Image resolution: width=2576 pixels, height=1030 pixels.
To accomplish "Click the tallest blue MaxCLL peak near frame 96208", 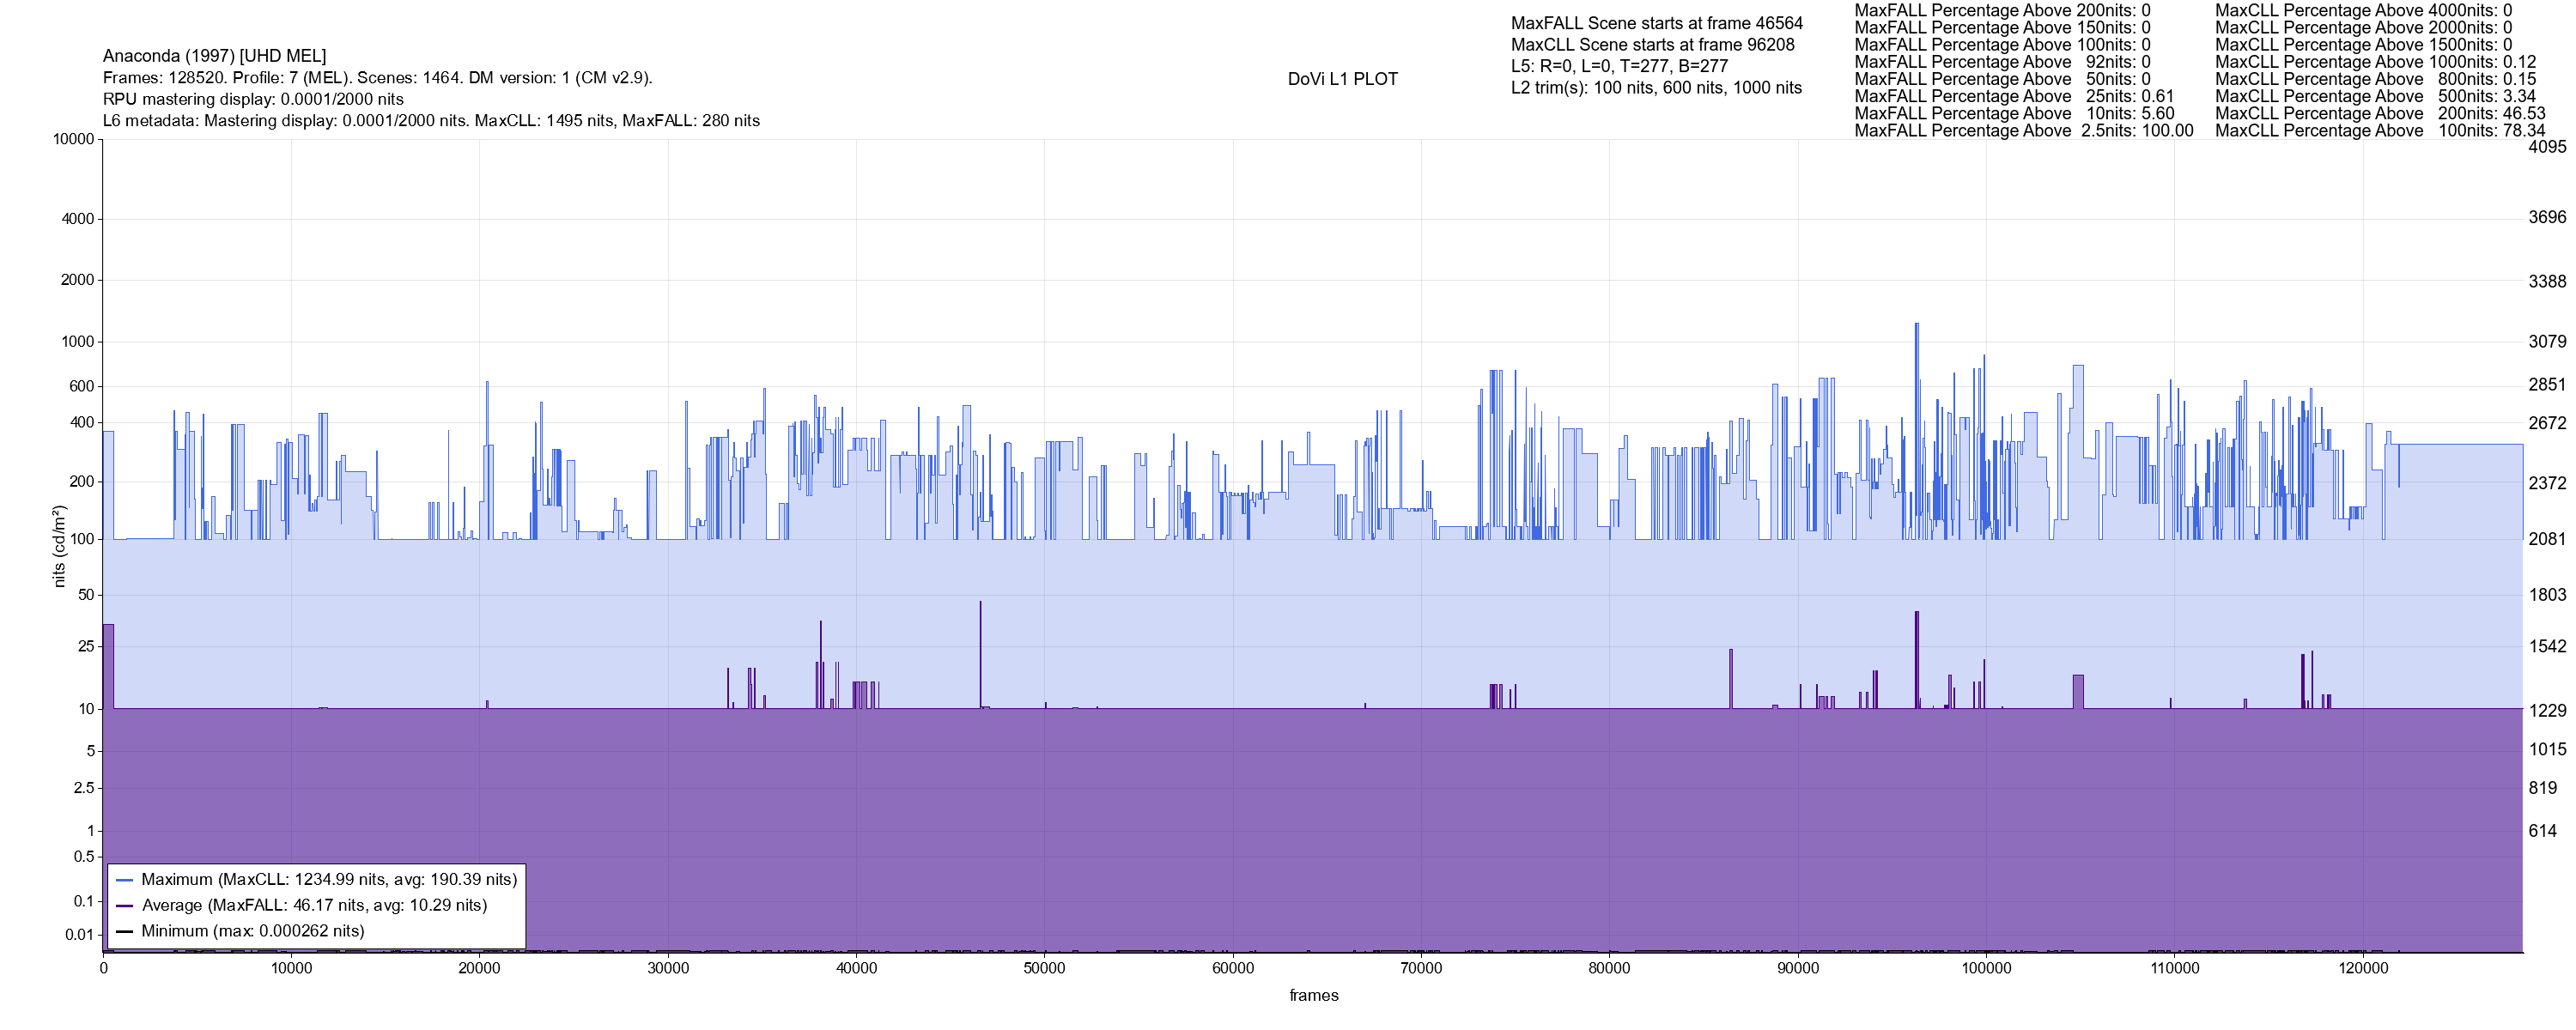I will (x=1916, y=326).
